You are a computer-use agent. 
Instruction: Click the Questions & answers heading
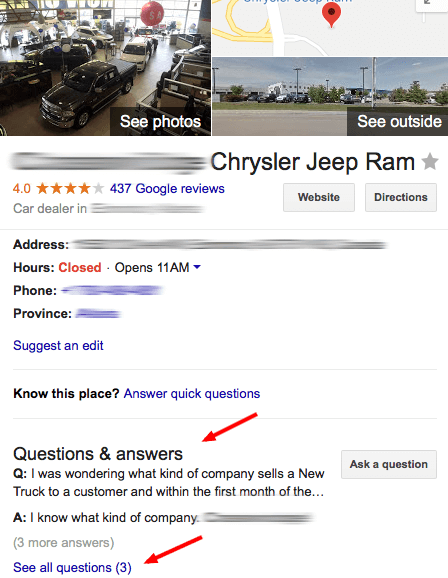(98, 454)
